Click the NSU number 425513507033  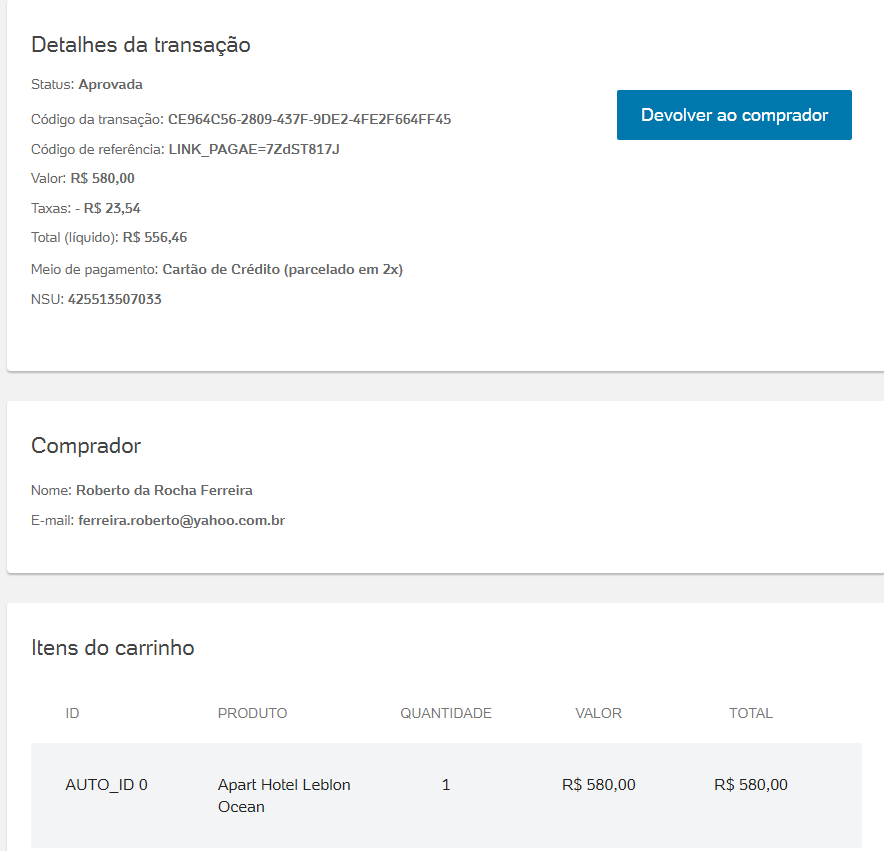[115, 299]
